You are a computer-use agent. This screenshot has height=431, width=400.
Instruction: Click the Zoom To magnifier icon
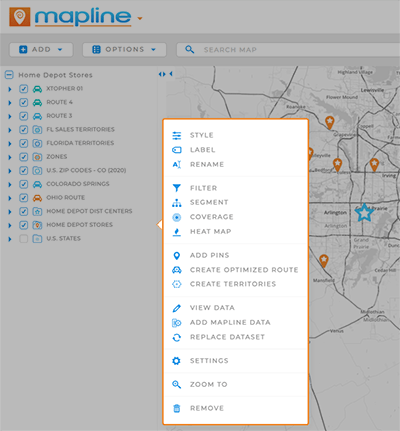point(177,385)
